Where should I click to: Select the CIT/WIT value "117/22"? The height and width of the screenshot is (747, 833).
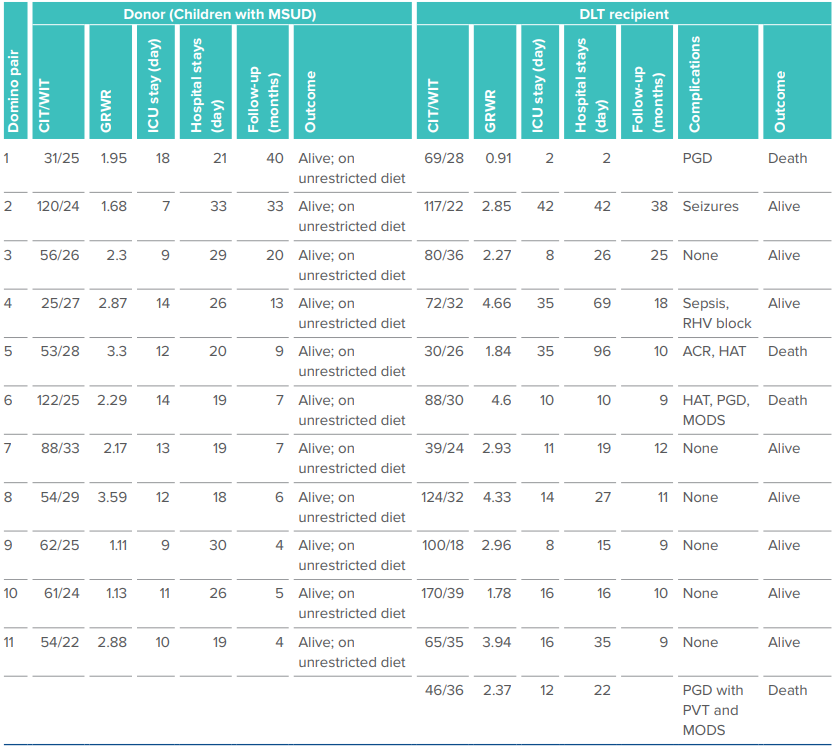pyautogui.click(x=443, y=206)
